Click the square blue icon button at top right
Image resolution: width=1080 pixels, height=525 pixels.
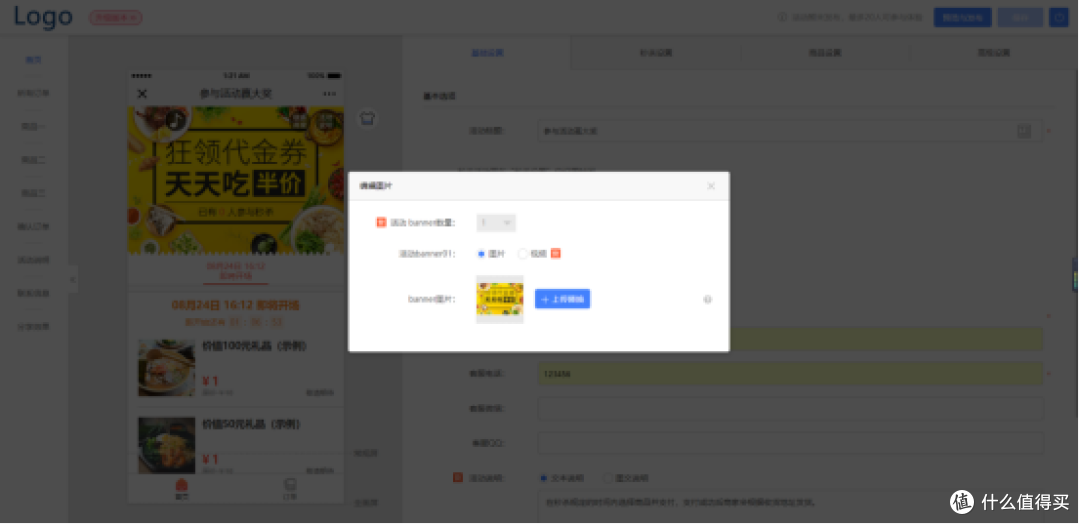point(1059,17)
